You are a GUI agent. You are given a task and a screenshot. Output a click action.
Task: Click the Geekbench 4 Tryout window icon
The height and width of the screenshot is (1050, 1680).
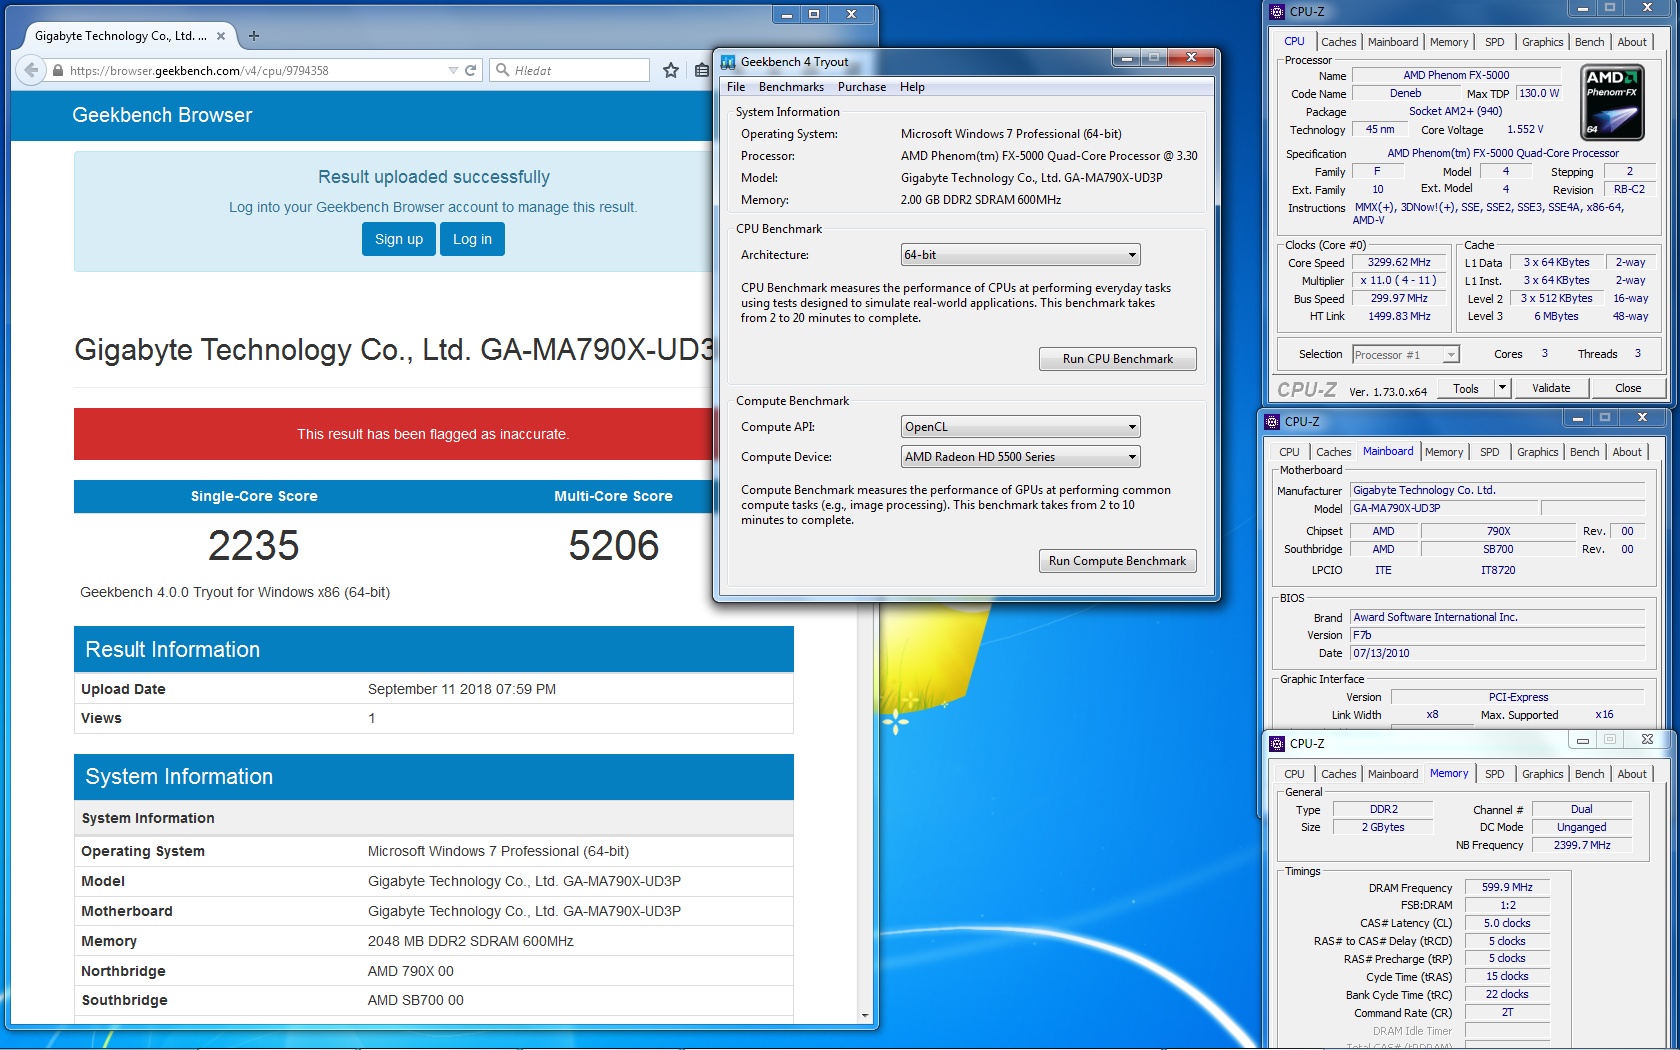tap(728, 62)
